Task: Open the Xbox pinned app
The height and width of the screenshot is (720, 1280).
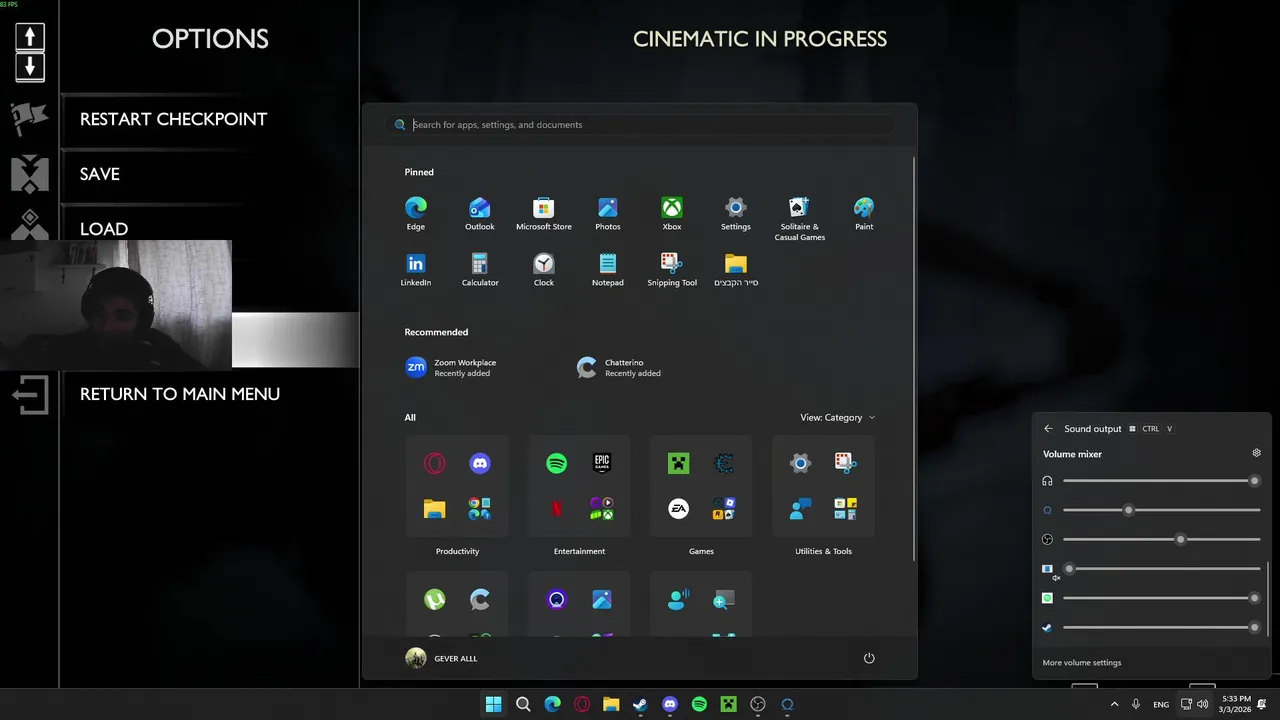Action: [672, 213]
